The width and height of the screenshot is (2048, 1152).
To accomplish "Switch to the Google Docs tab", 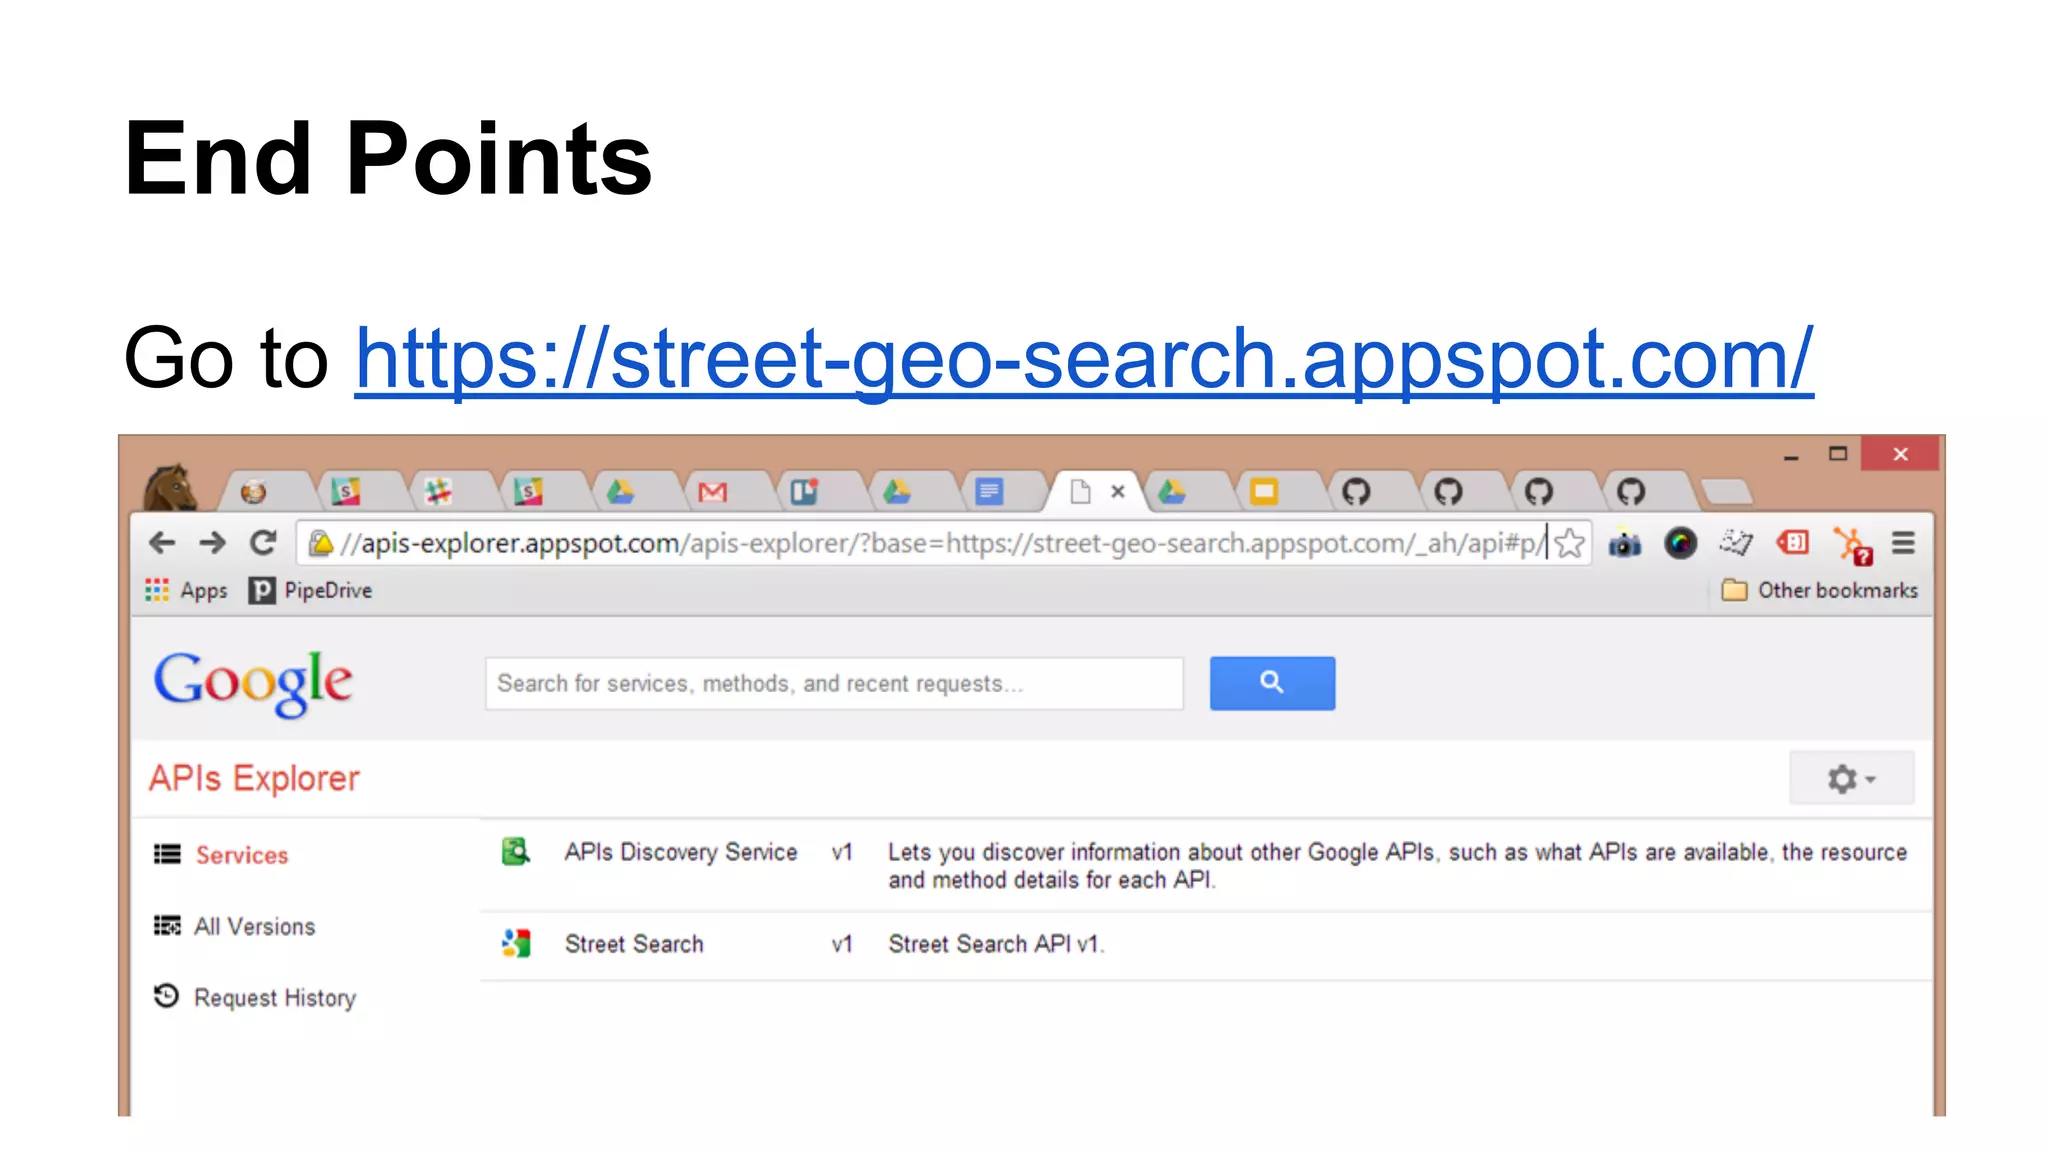I will 989,492.
